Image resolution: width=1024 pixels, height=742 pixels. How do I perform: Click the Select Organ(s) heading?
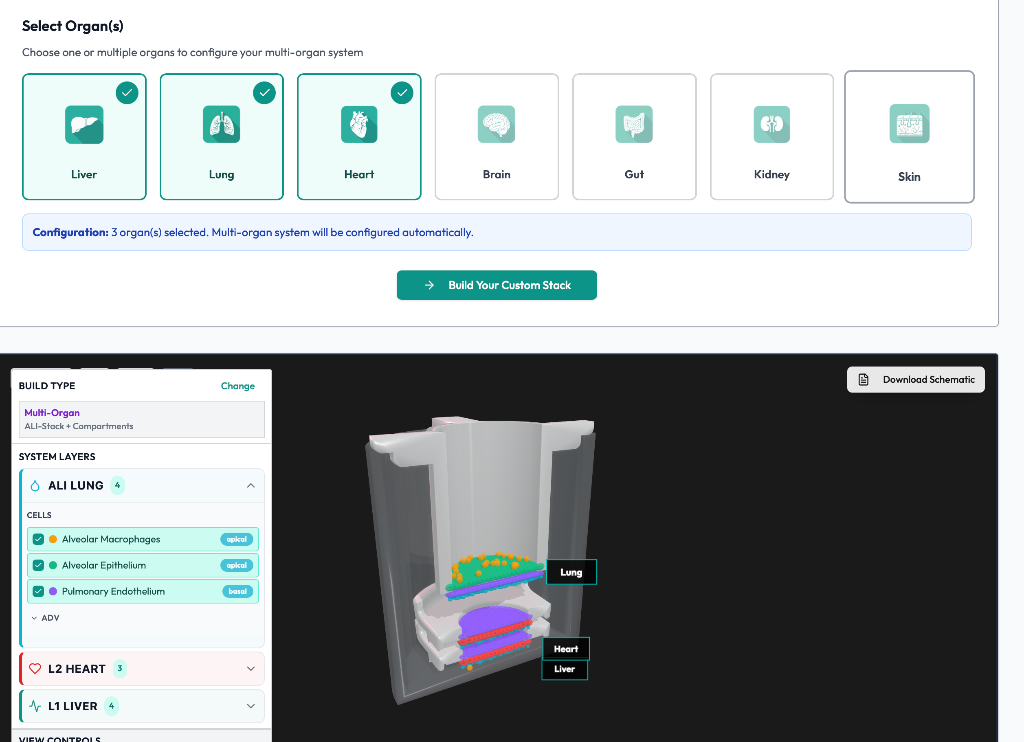click(x=72, y=26)
